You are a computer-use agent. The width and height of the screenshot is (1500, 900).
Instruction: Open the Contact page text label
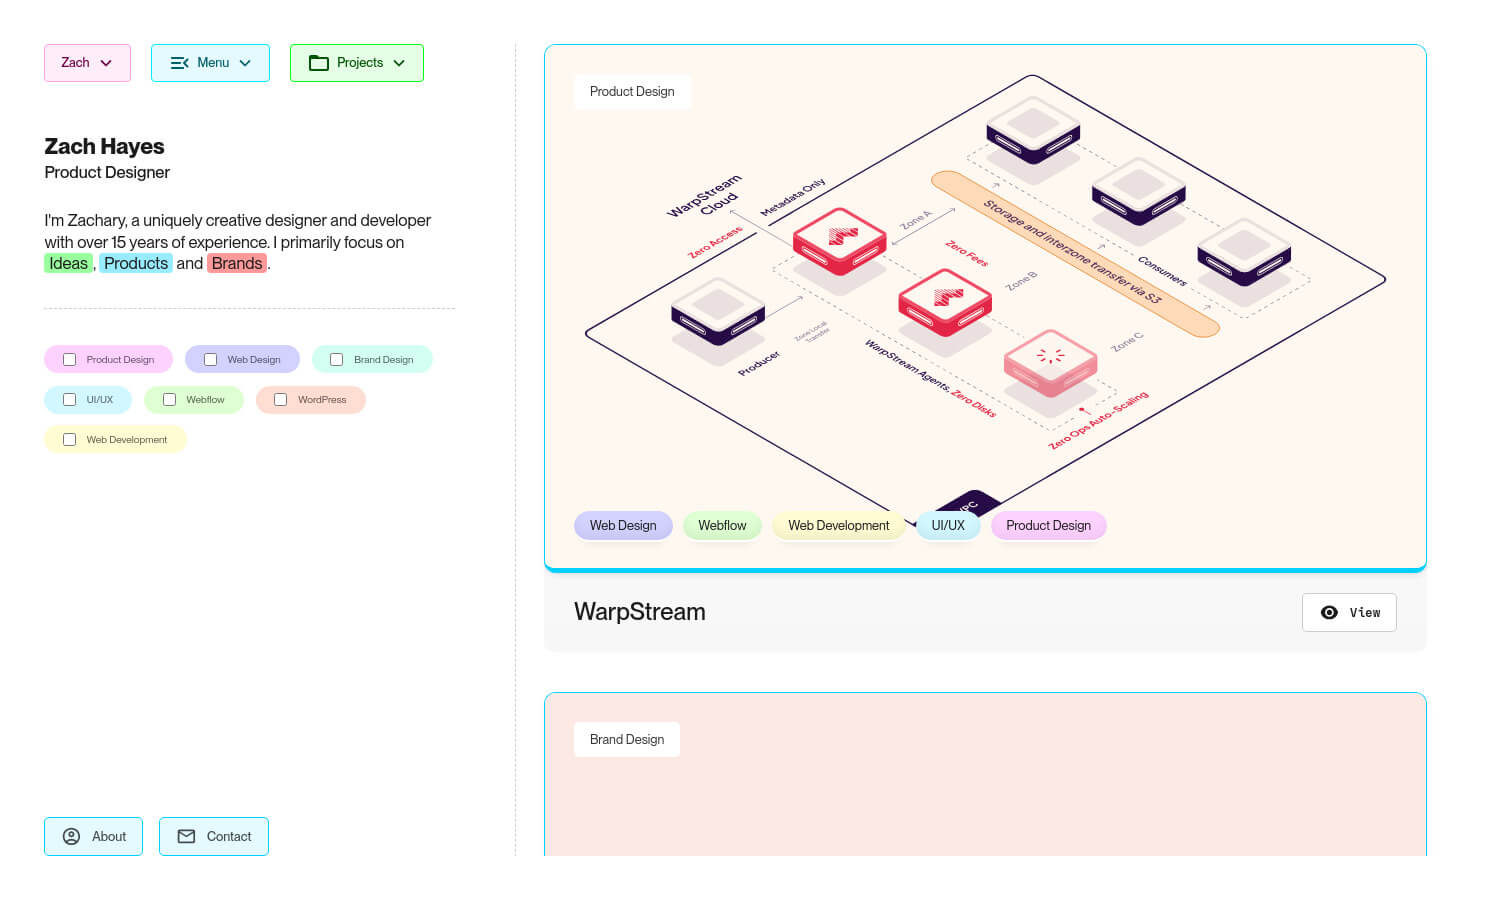pyautogui.click(x=229, y=836)
